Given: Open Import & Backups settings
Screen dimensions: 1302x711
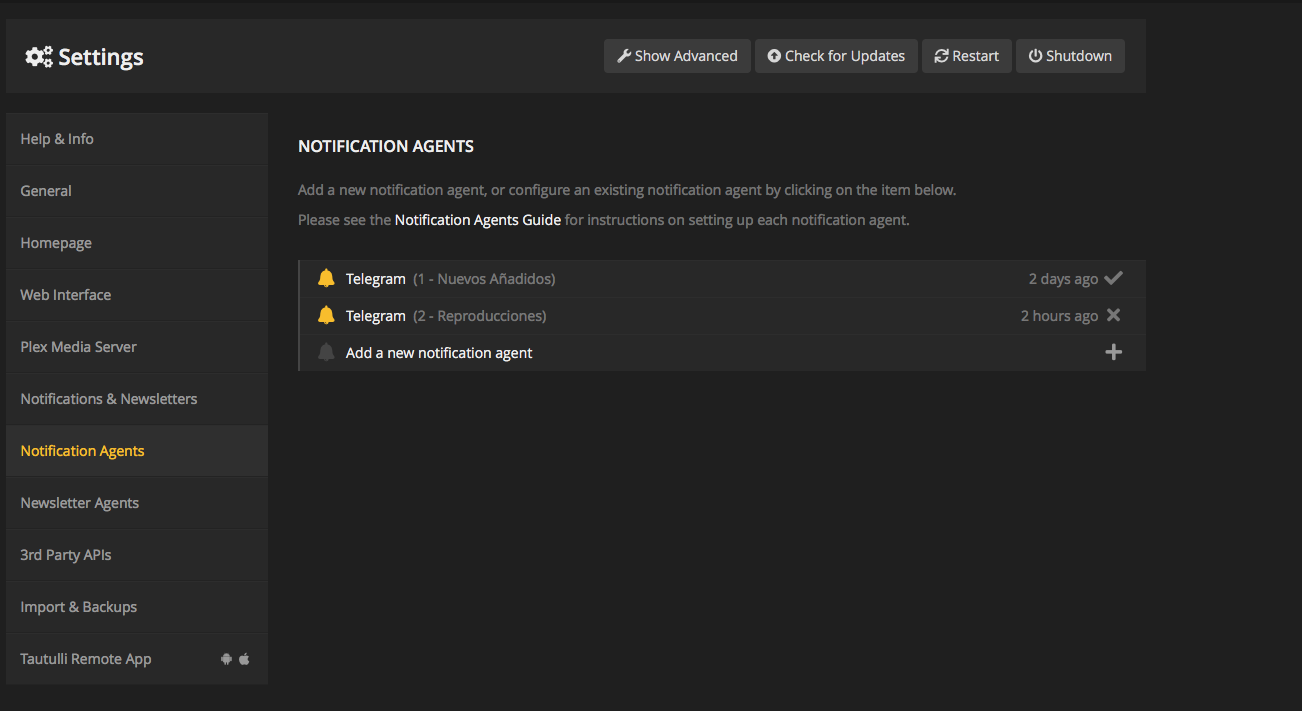Looking at the screenshot, I should point(79,607).
